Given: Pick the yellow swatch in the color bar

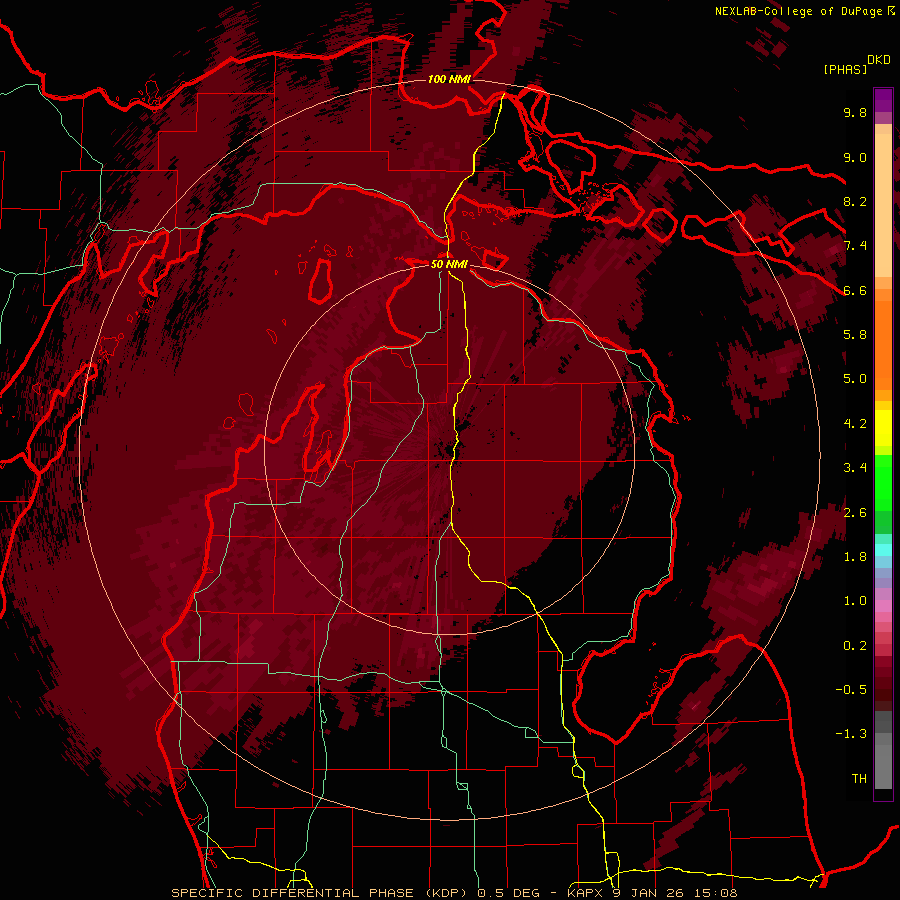Looking at the screenshot, I should pos(883,428).
